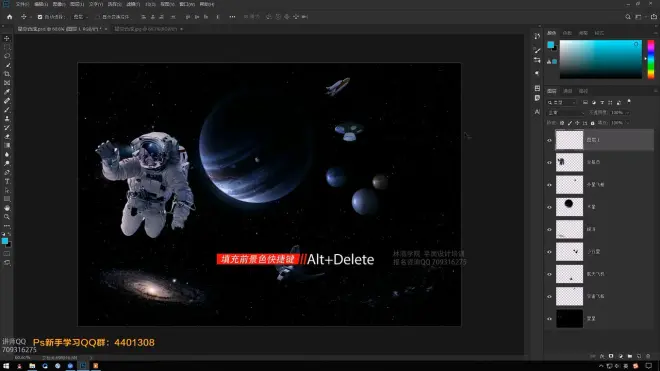Click the toolbox foreground color swatch
This screenshot has height=371, width=660.
5,241
